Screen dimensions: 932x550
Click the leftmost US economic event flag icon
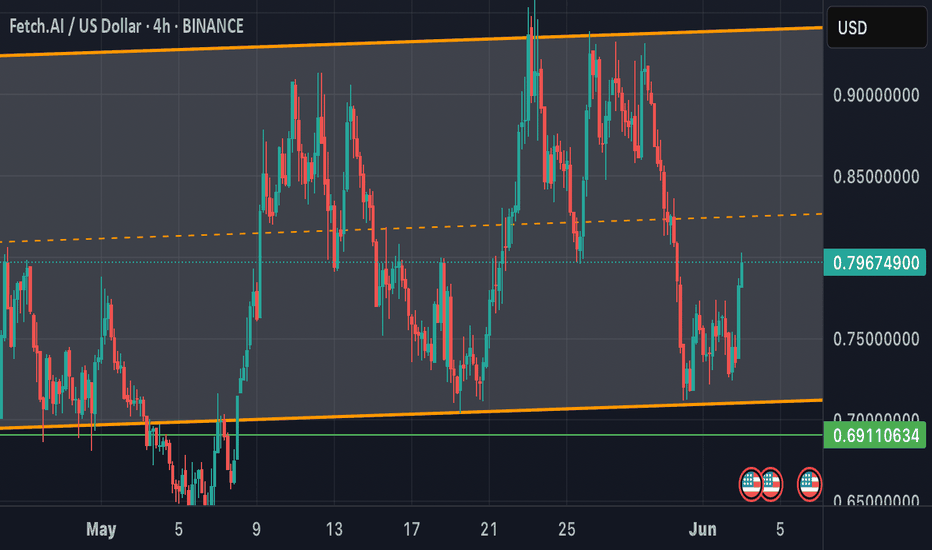point(751,484)
